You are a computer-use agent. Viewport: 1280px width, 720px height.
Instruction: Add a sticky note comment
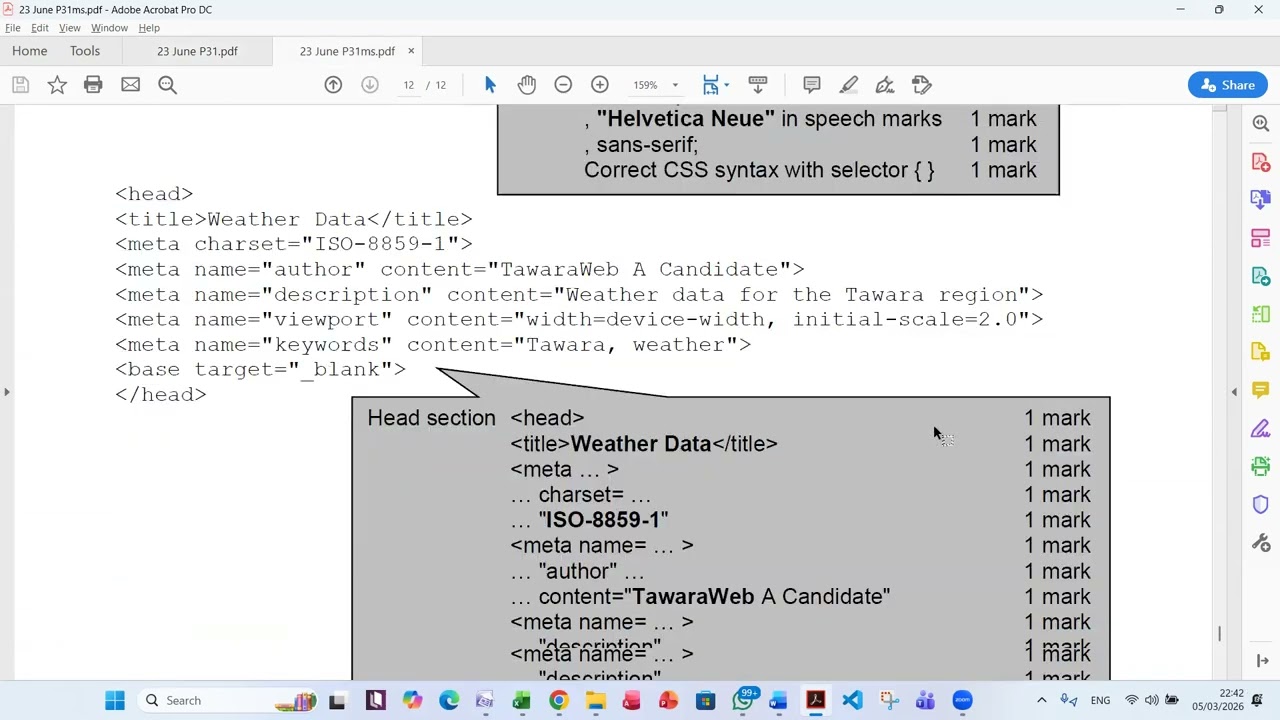point(812,85)
